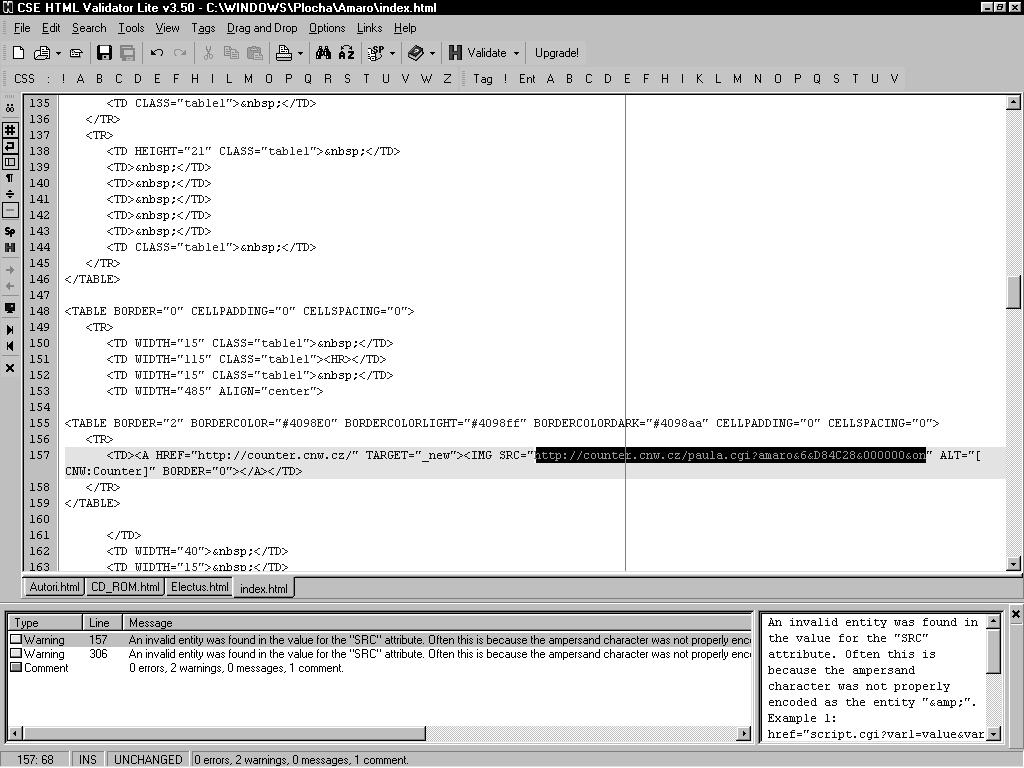Image resolution: width=1024 pixels, height=768 pixels.
Task: Toggle the split panel icon in sidebar
Action: 10,161
